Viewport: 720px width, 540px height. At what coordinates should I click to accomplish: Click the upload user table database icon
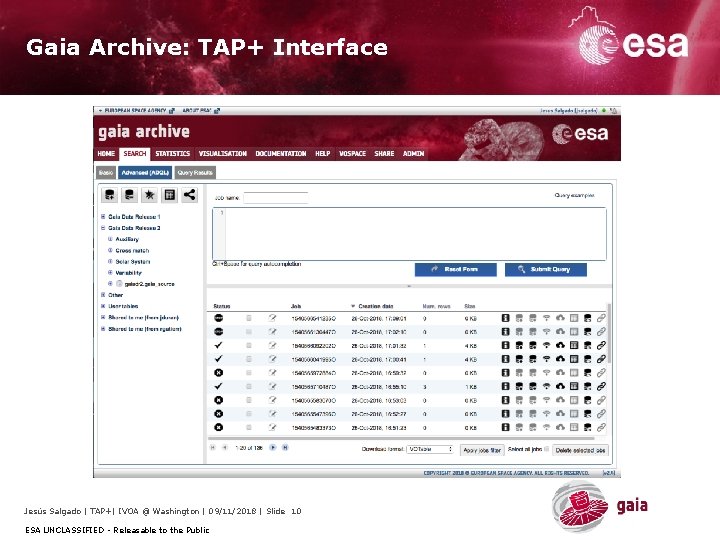coord(109,195)
